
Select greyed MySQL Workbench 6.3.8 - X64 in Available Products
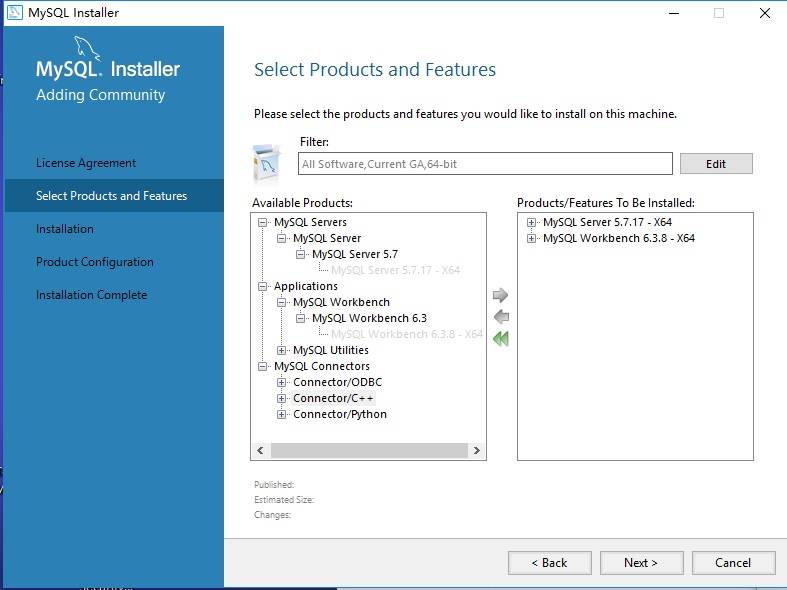[x=407, y=334]
